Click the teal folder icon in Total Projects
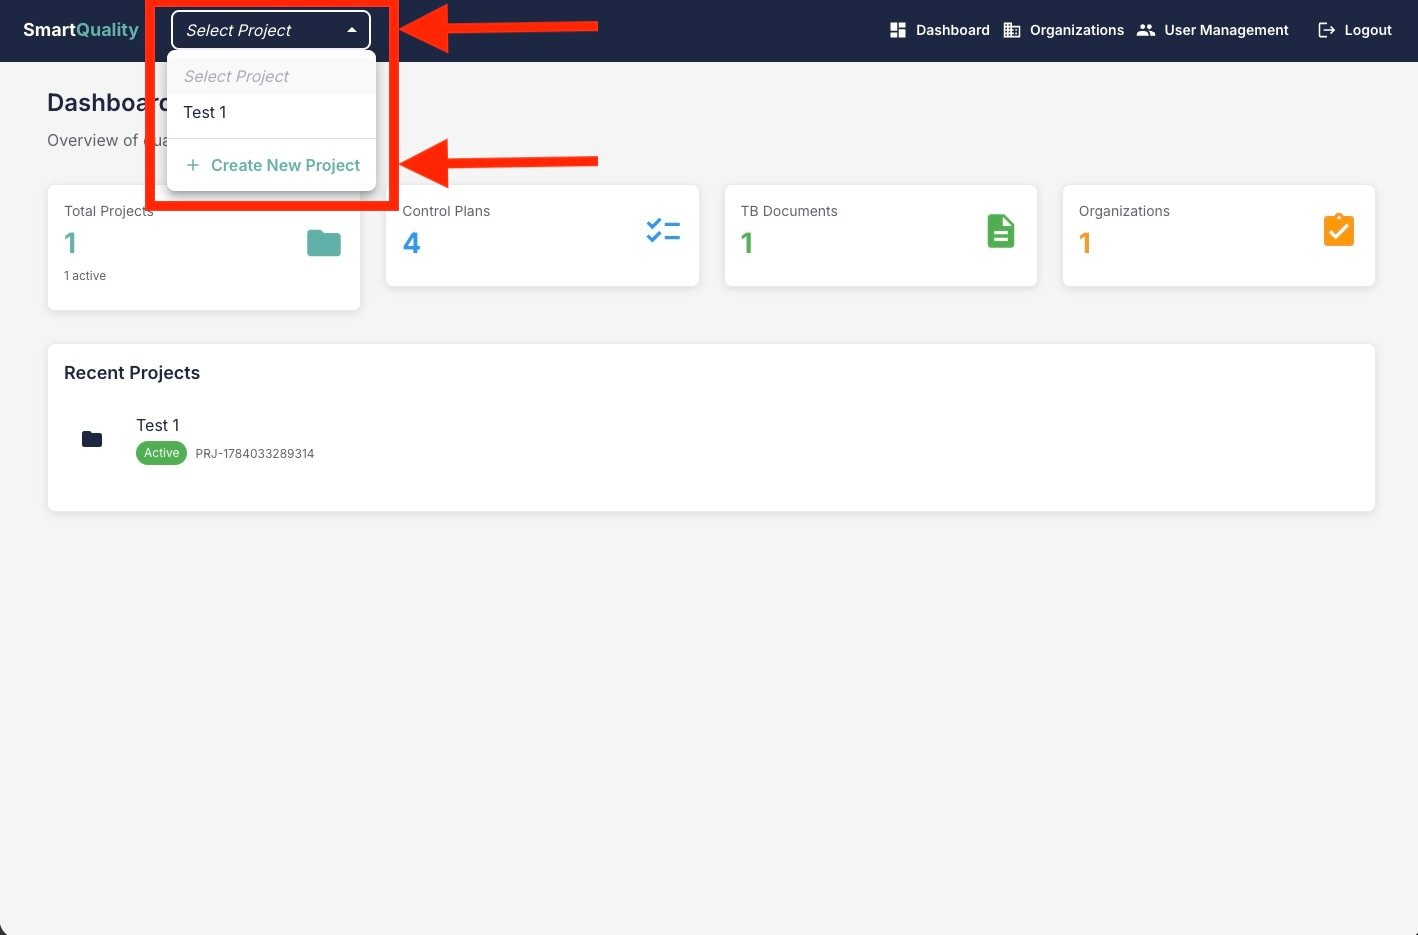1418x935 pixels. coord(324,243)
